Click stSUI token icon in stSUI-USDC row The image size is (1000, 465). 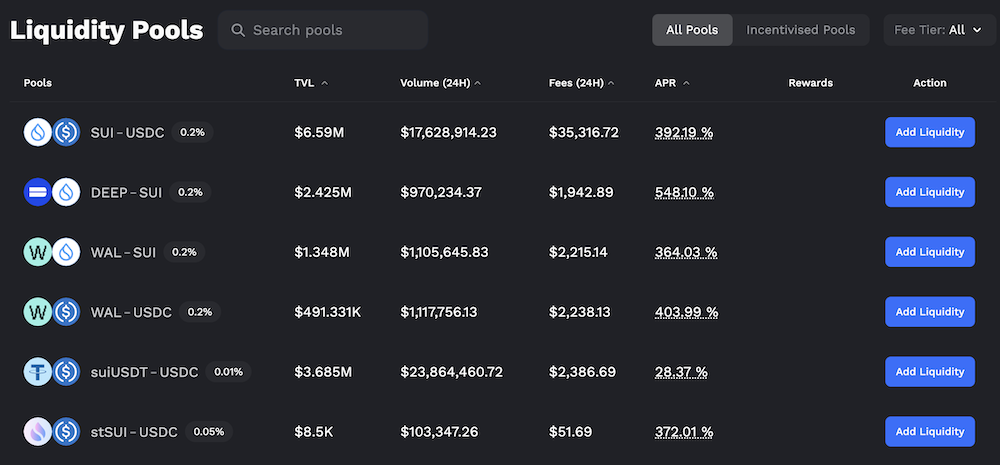(38, 431)
